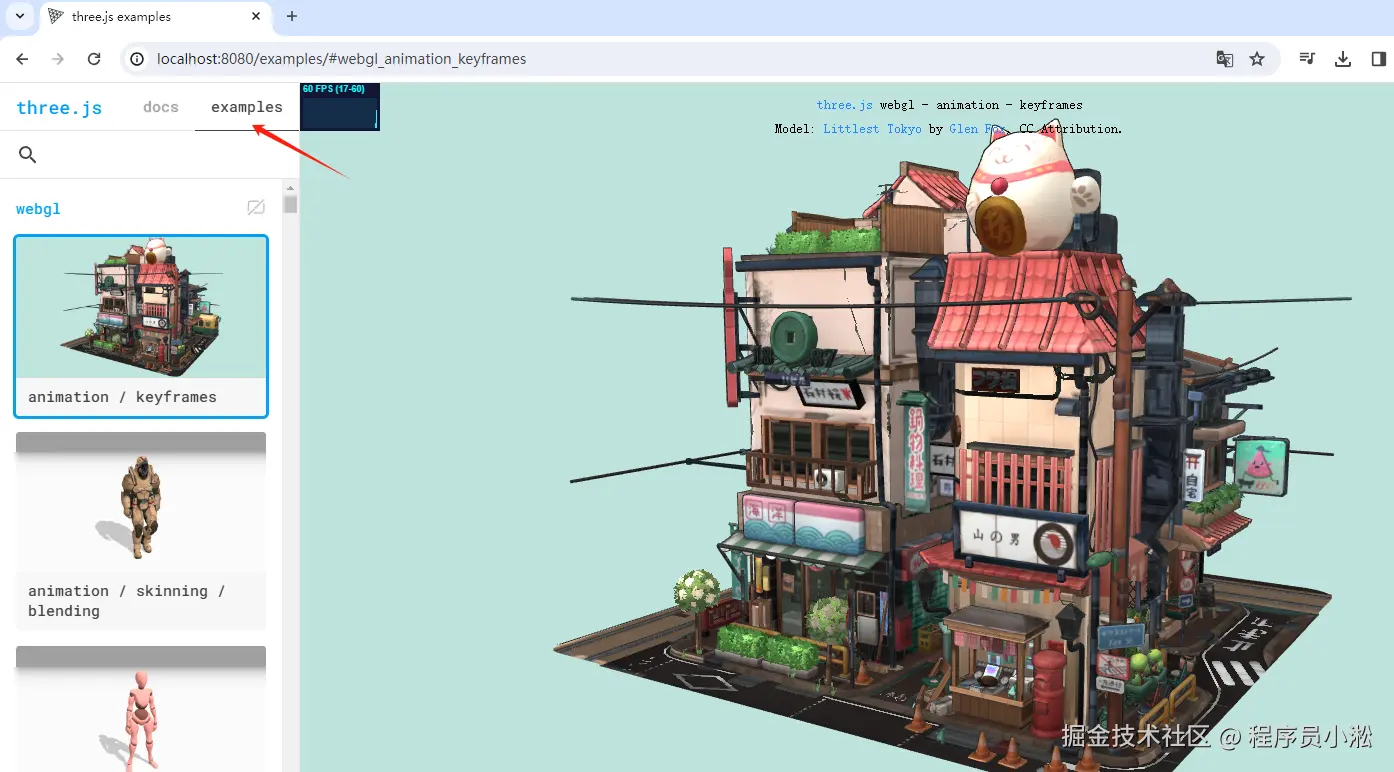
Task: Click the three.js logo heading
Action: pyautogui.click(x=59, y=108)
